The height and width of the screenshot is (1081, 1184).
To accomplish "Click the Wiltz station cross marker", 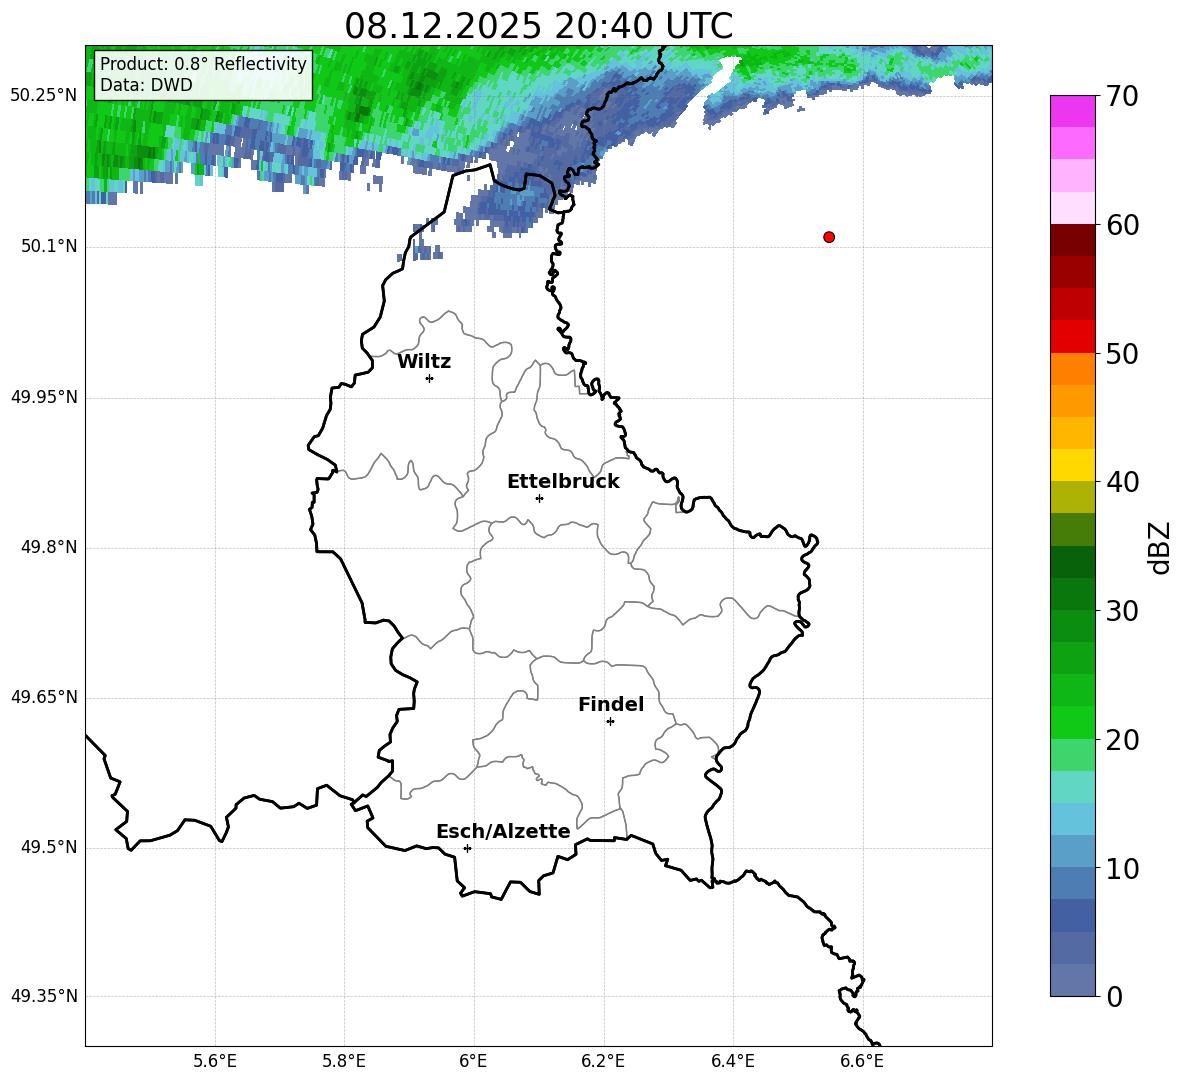I will pos(430,378).
